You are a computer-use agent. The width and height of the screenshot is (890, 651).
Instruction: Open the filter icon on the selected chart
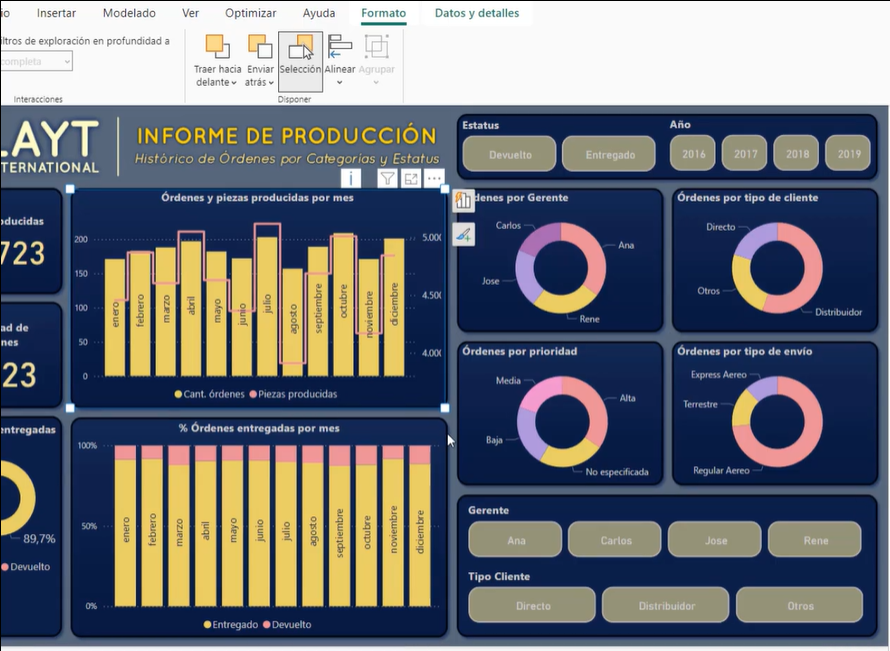pyautogui.click(x=387, y=178)
